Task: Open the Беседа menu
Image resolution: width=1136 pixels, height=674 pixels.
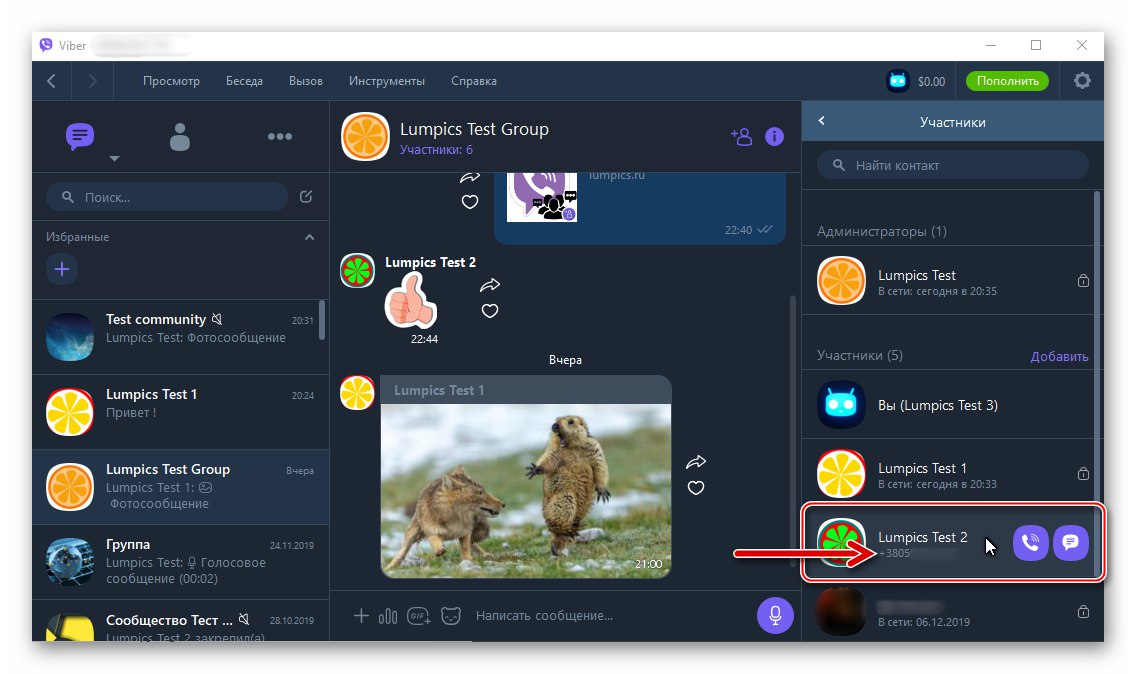Action: (244, 81)
